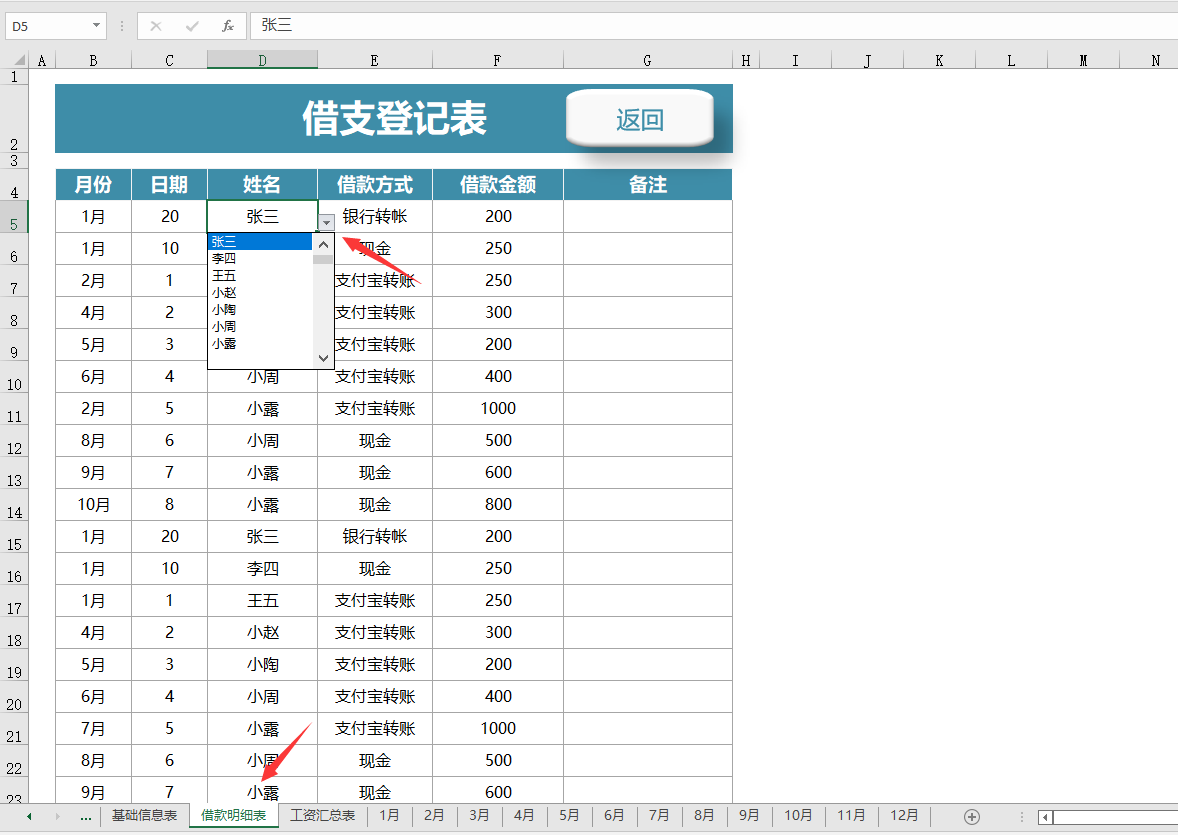Select the 800 amount cell
The image size is (1178, 835).
pyautogui.click(x=498, y=504)
